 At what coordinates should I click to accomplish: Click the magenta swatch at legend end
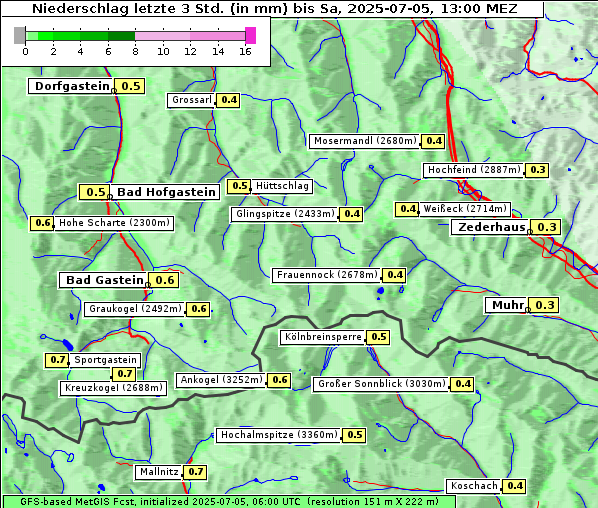pyautogui.click(x=251, y=35)
